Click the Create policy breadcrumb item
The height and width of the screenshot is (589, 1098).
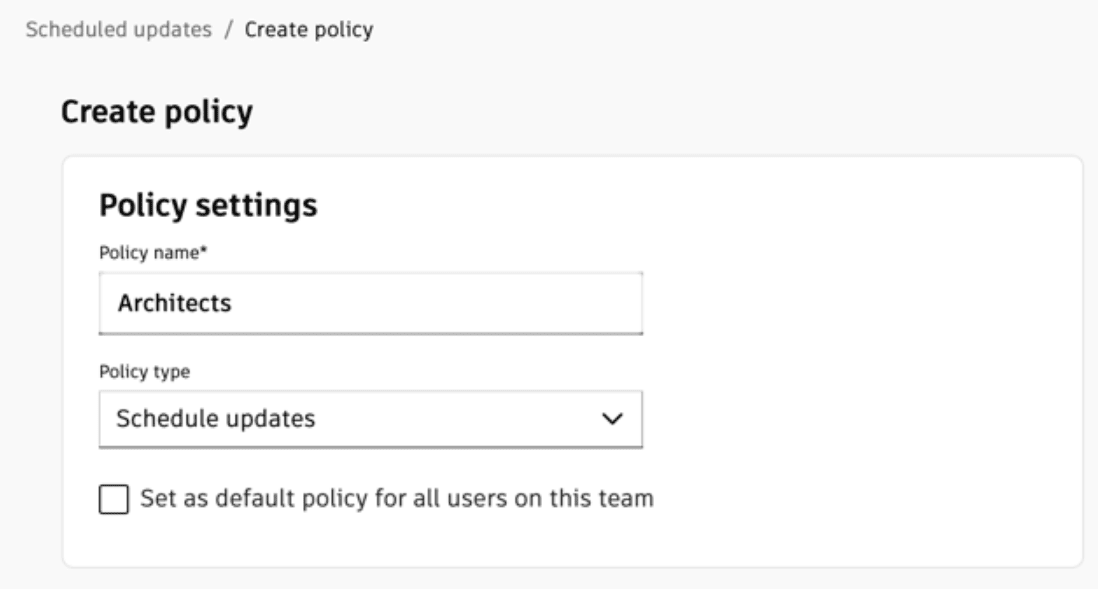point(309,30)
